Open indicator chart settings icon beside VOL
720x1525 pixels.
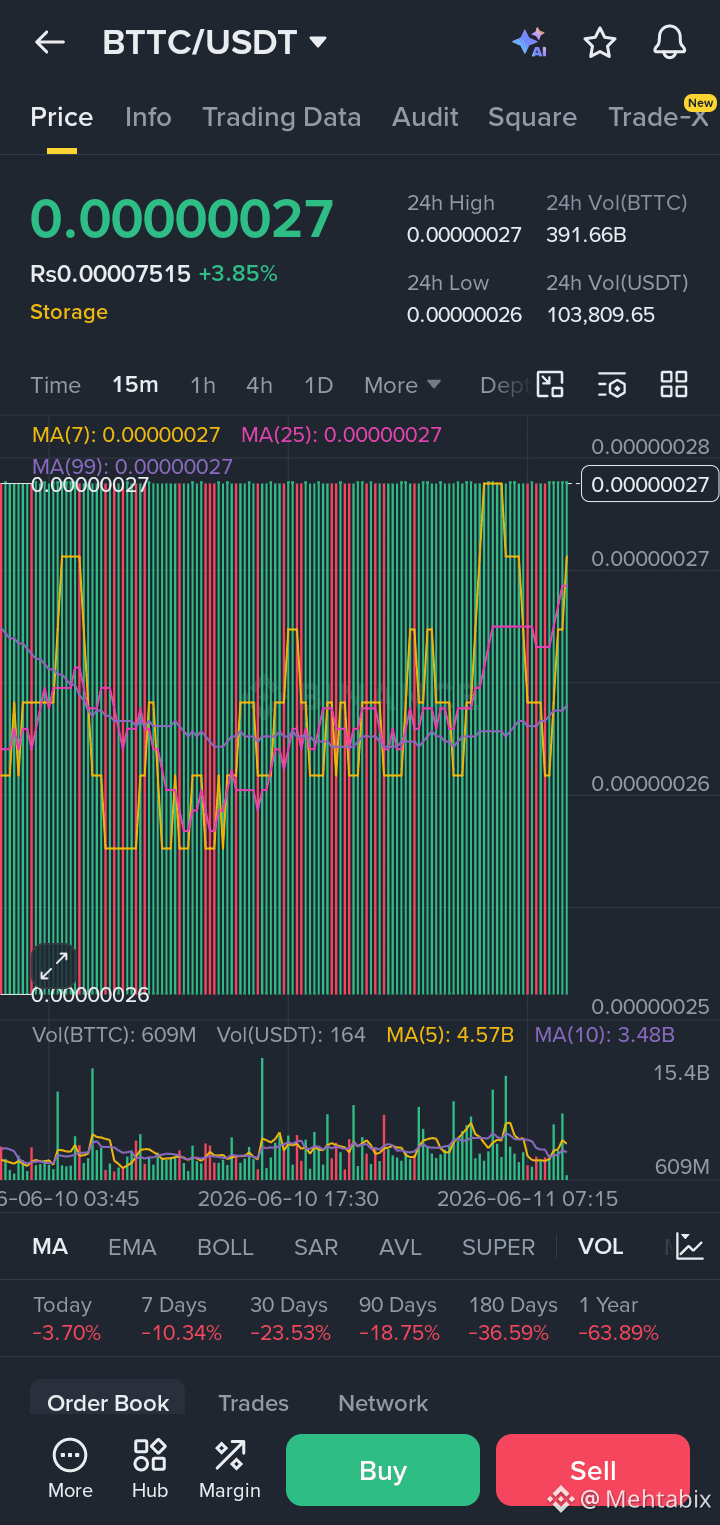(690, 1246)
